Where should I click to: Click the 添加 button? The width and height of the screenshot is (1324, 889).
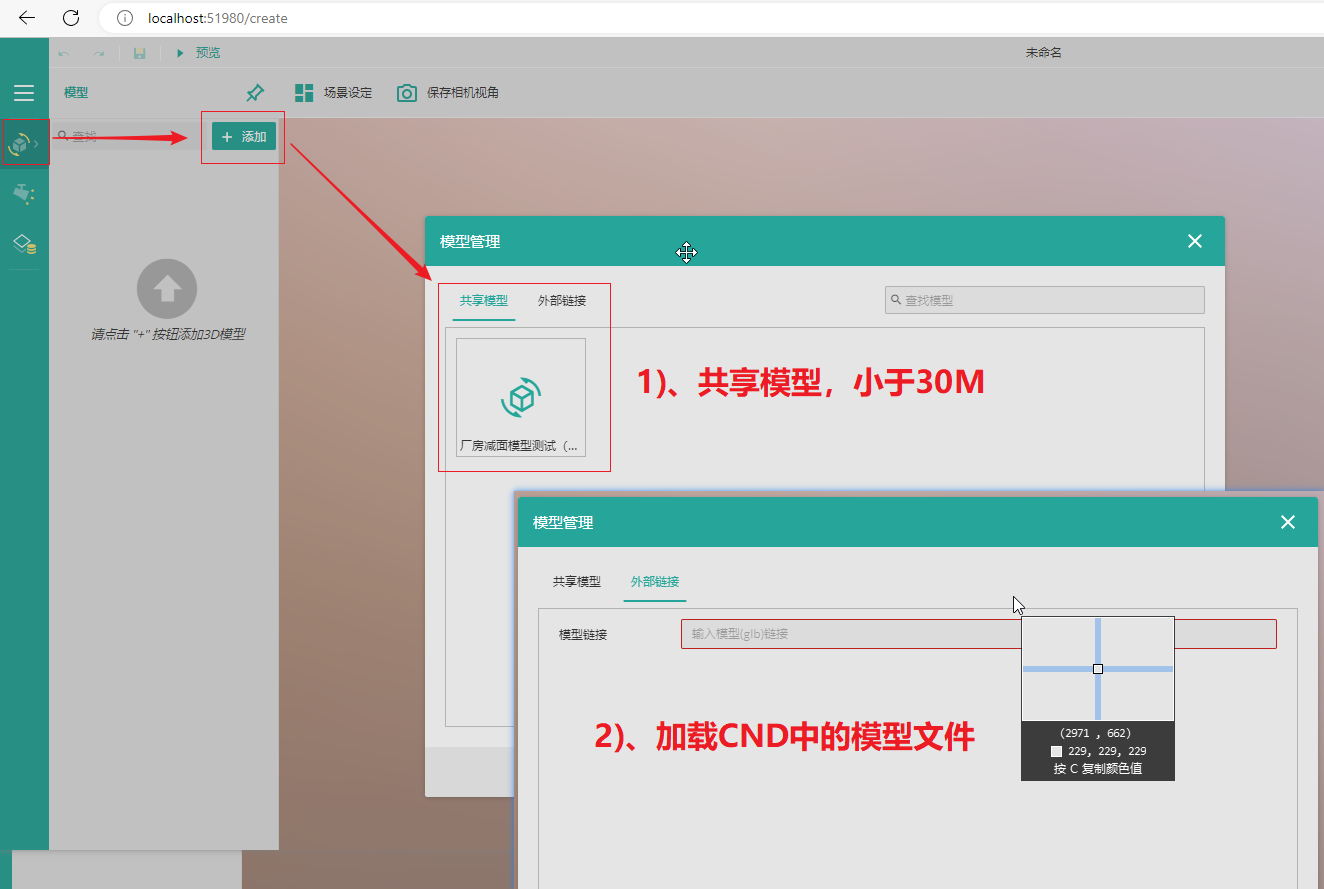tap(242, 136)
